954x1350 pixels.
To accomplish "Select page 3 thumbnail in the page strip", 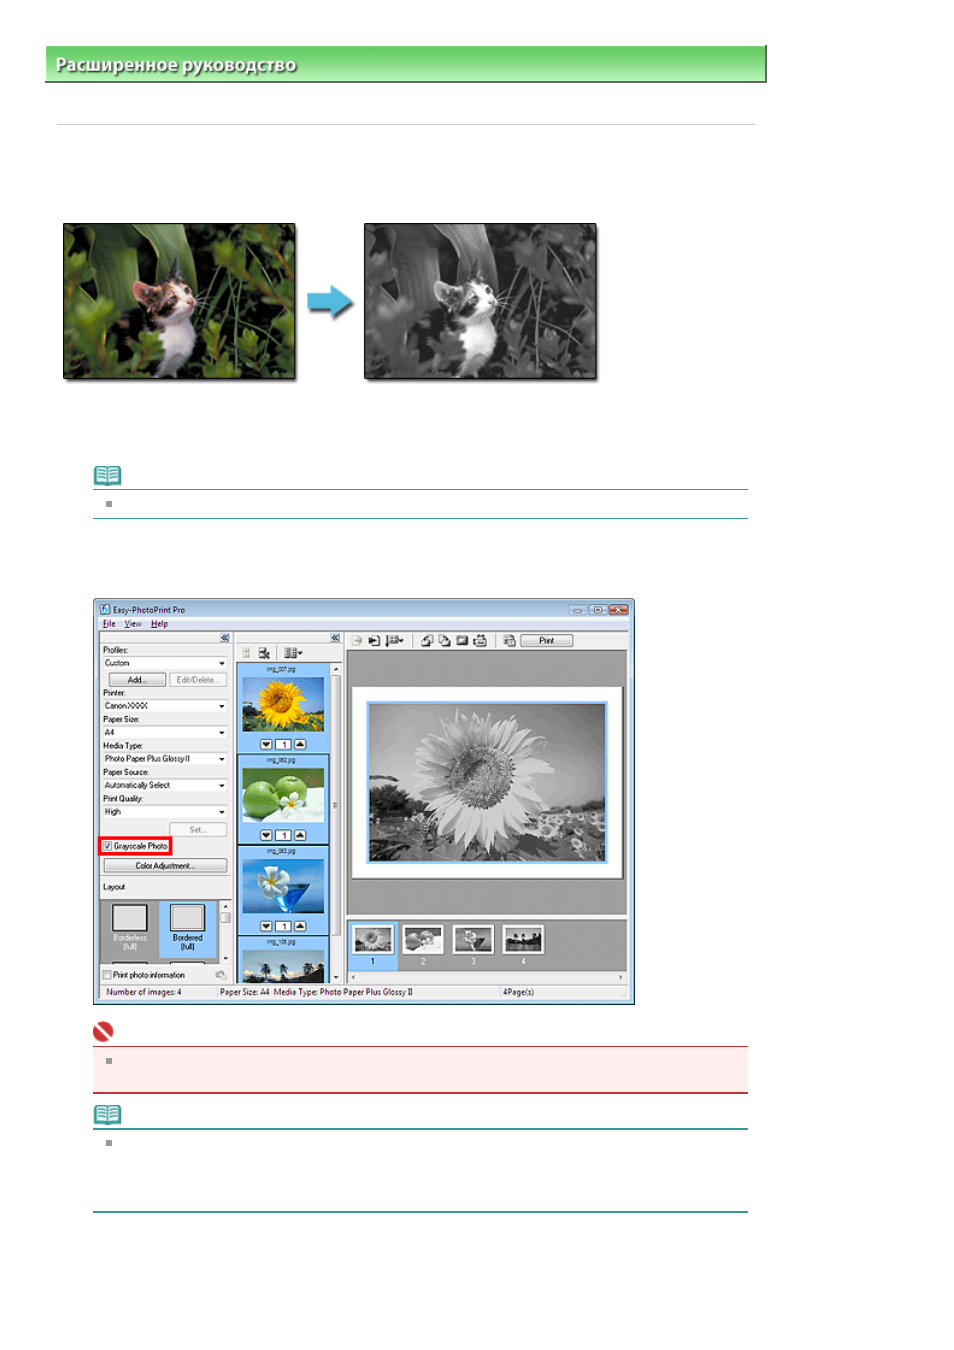I will [473, 940].
